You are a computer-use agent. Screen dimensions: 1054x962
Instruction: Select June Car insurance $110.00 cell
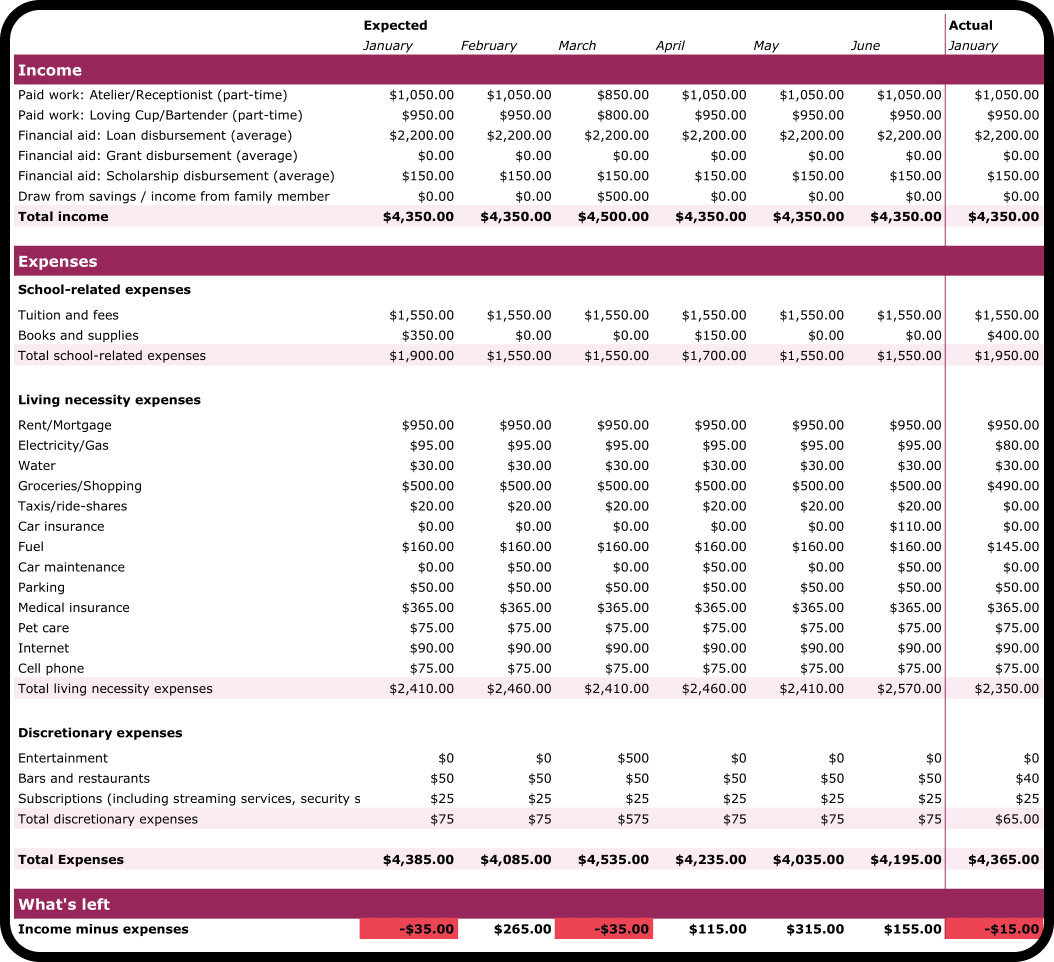[x=915, y=526]
